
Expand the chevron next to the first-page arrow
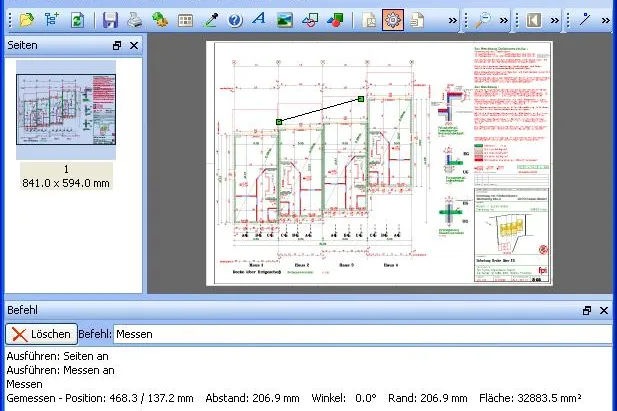[554, 20]
